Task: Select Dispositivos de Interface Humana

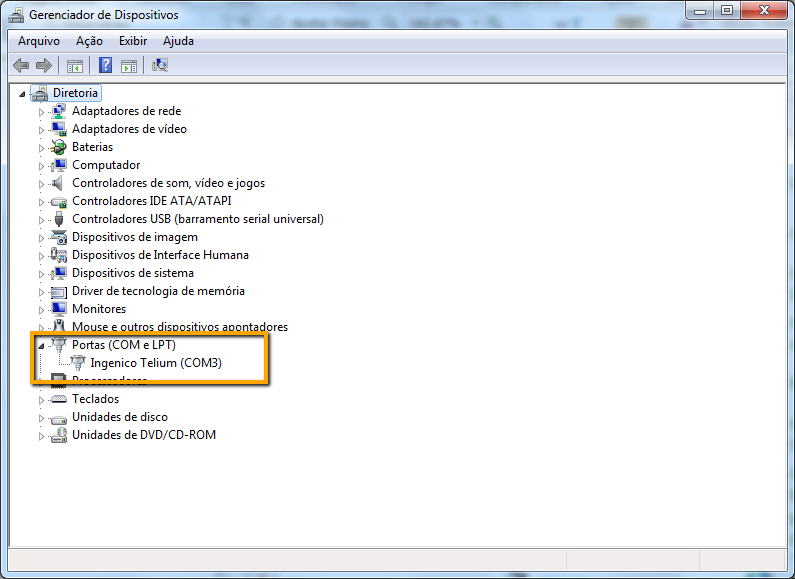Action: [160, 255]
